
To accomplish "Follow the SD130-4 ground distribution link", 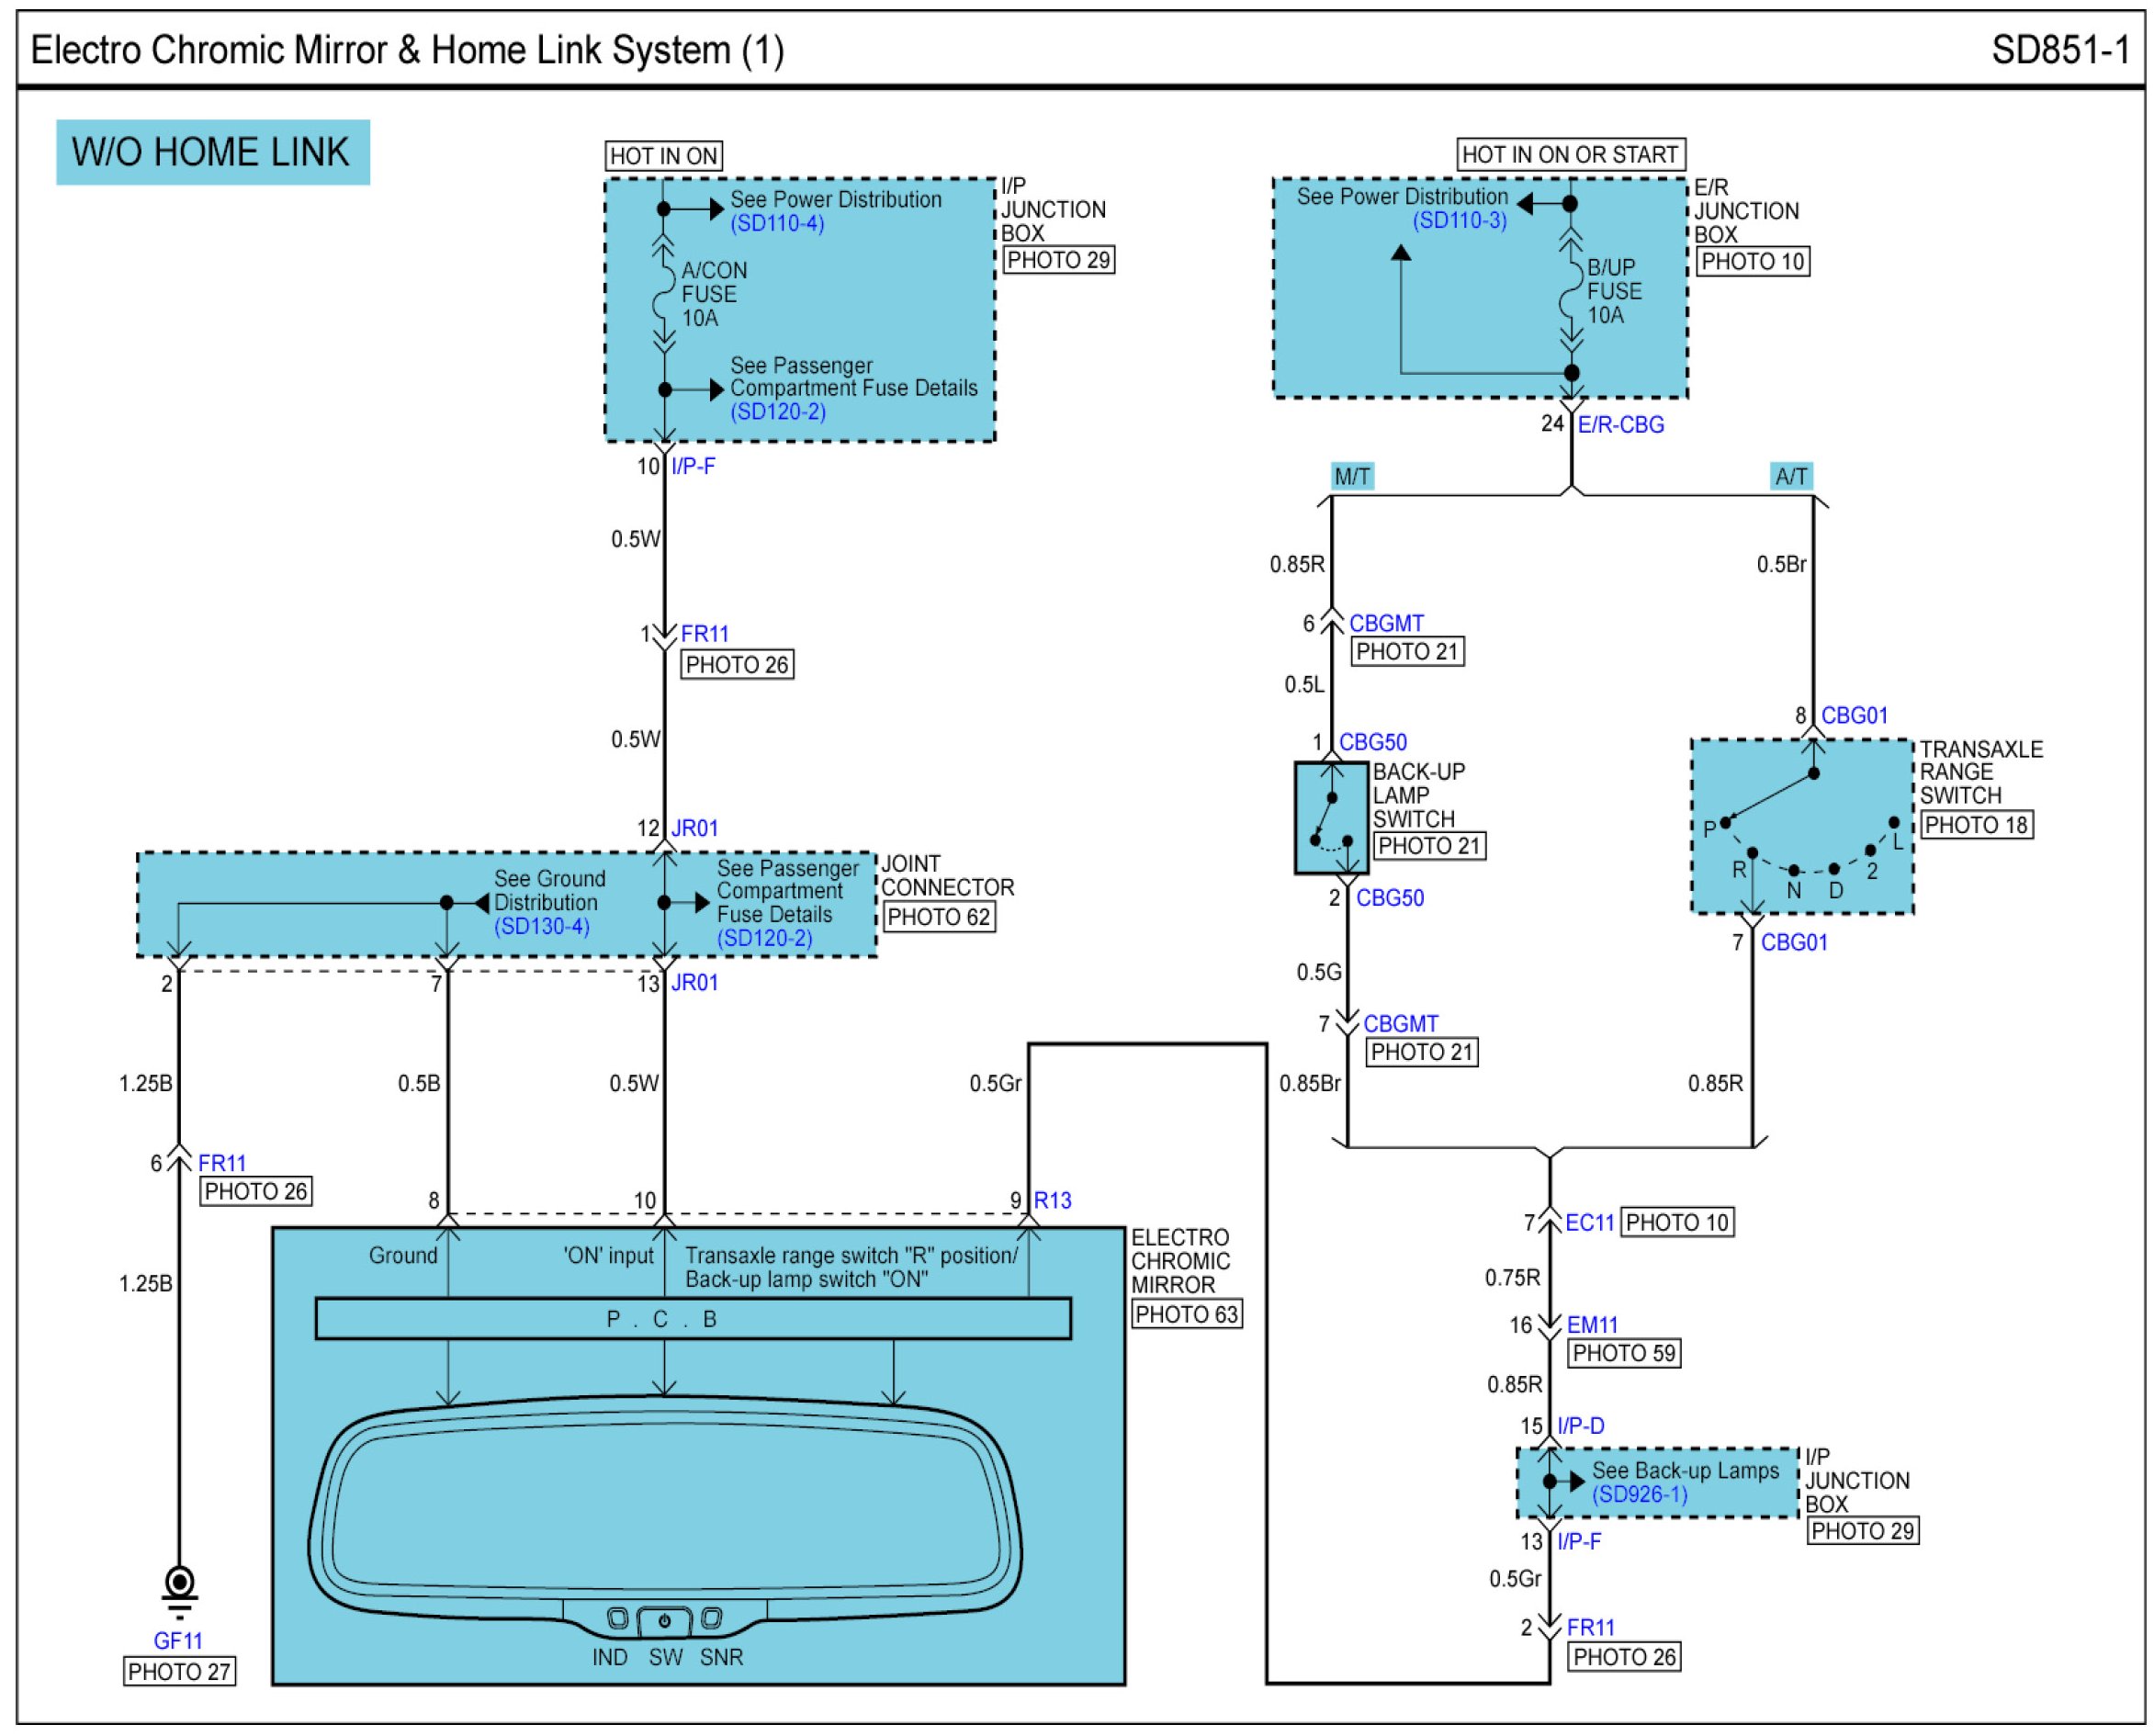I will 541,927.
